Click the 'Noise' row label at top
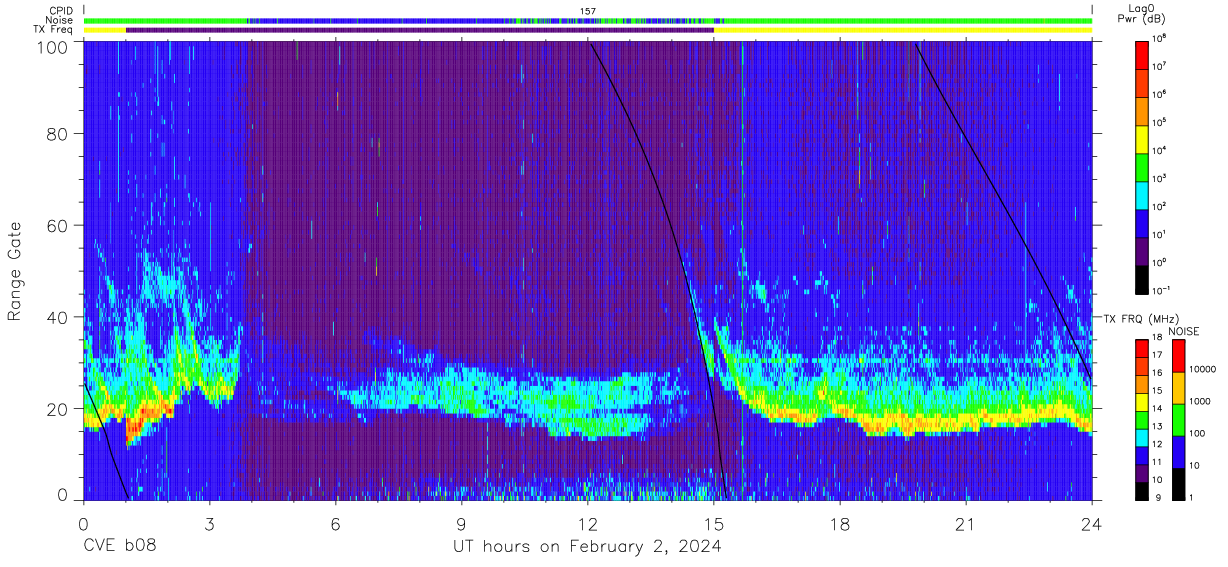1228x567 pixels. pos(58,20)
